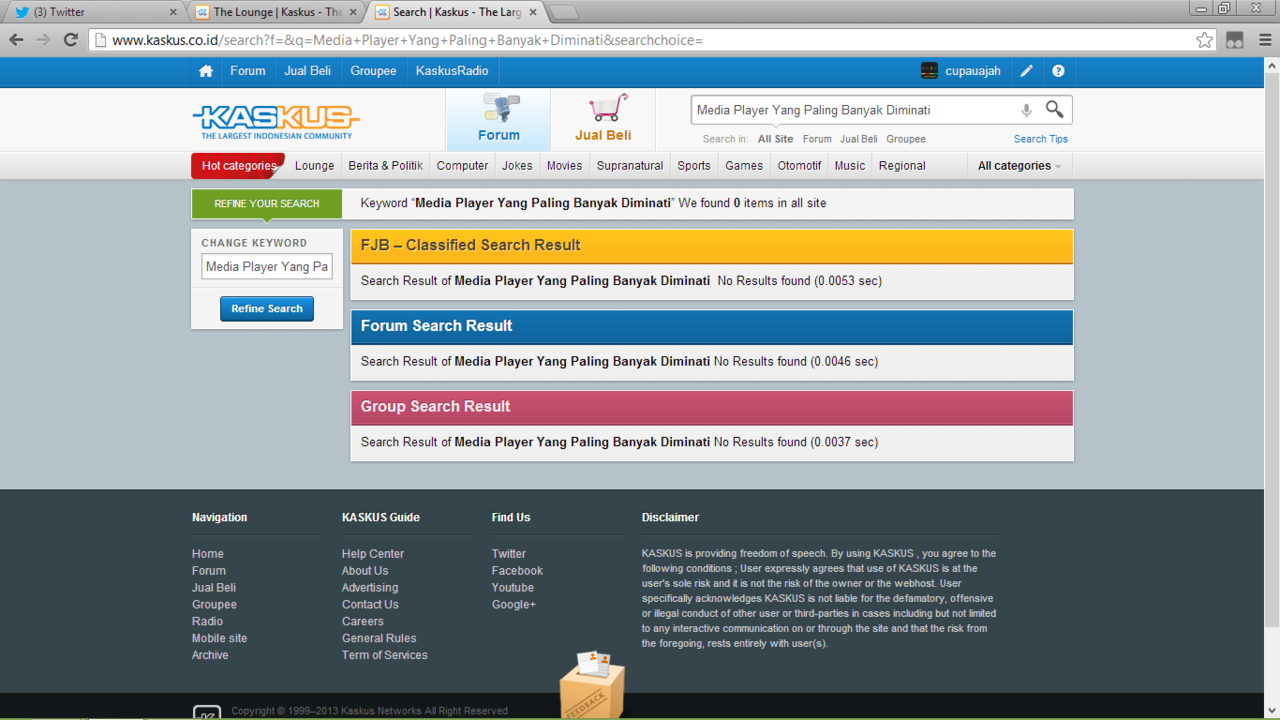Click the browser back arrow
This screenshot has height=720, width=1280.
coord(16,40)
